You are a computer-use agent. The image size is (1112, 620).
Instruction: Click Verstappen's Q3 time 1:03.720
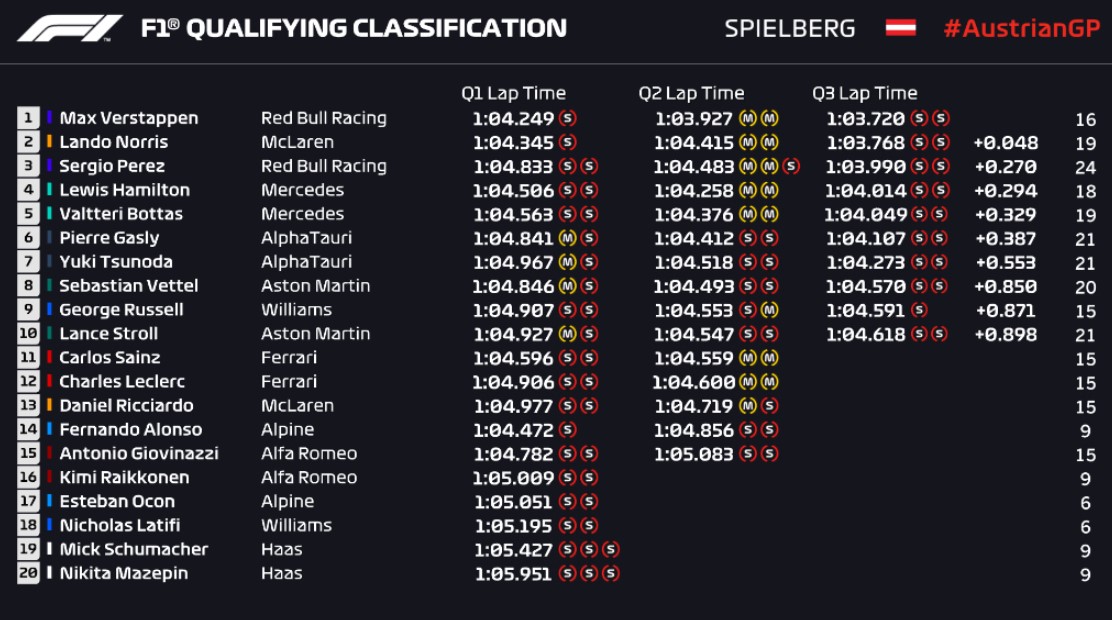(865, 118)
